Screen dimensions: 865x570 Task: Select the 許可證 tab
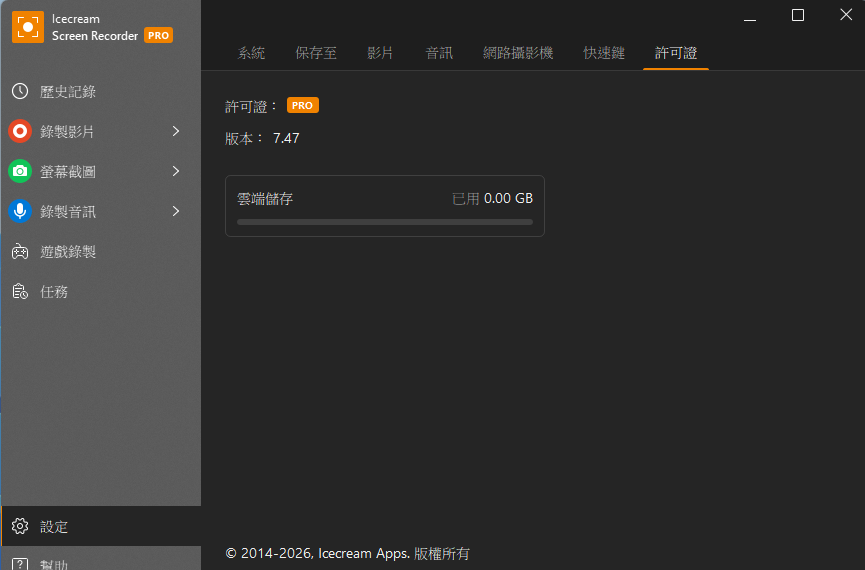(x=676, y=53)
